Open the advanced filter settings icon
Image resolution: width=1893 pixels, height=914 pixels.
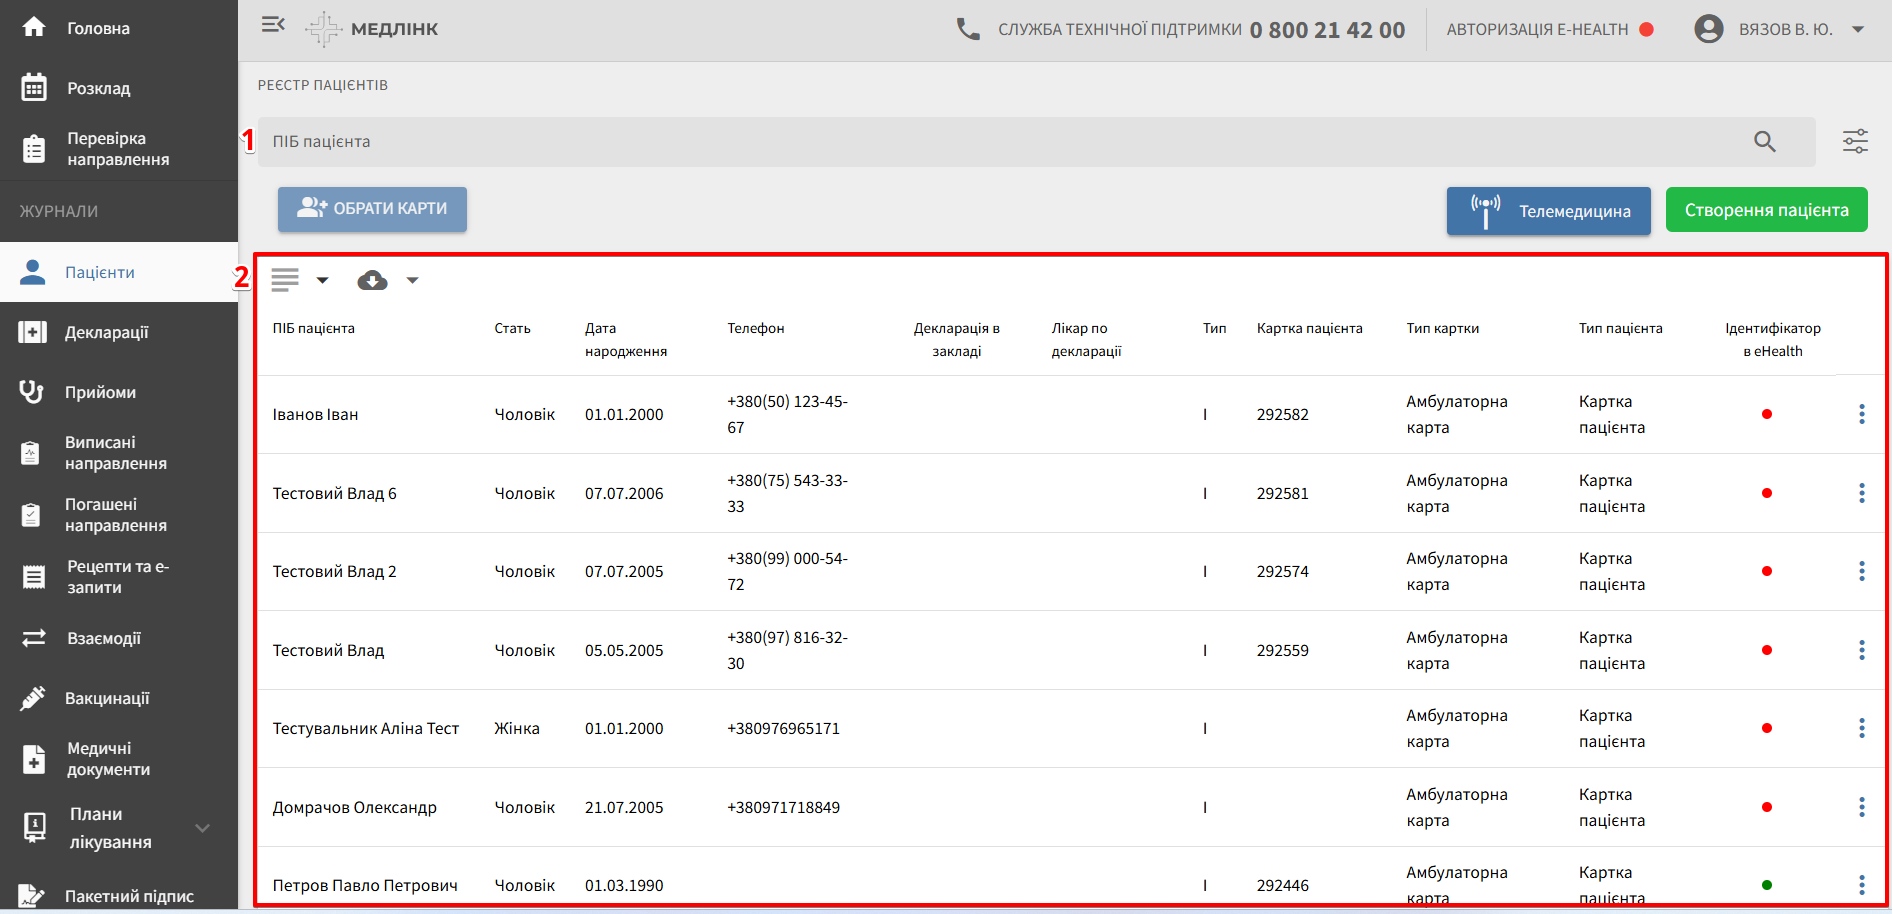click(1855, 142)
